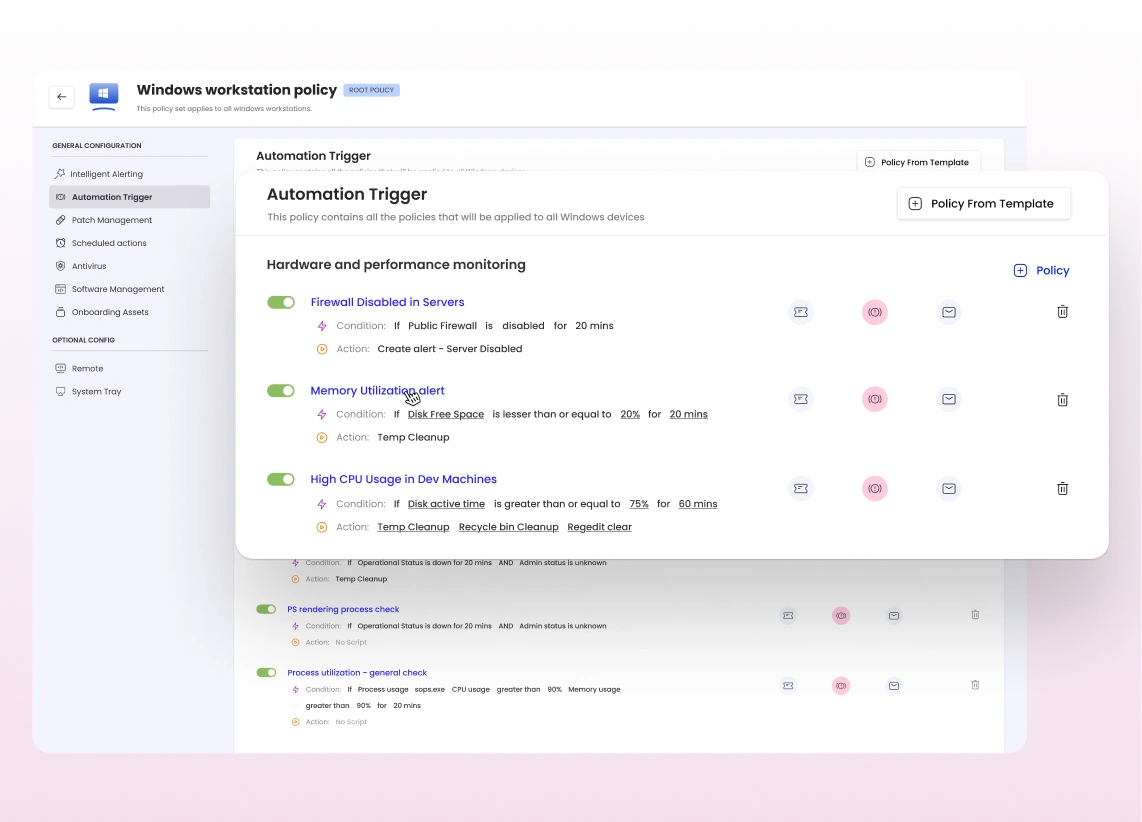Click pink alert icon for High CPU Usage
Viewport: 1142px width, 822px height.
pyautogui.click(x=875, y=488)
